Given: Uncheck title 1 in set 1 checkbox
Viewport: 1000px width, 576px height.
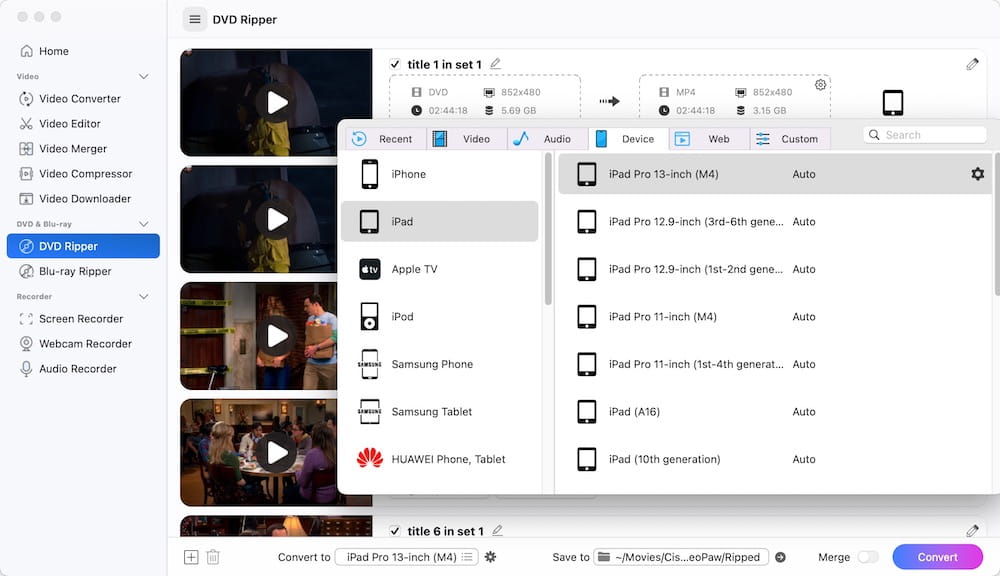Looking at the screenshot, I should (395, 64).
